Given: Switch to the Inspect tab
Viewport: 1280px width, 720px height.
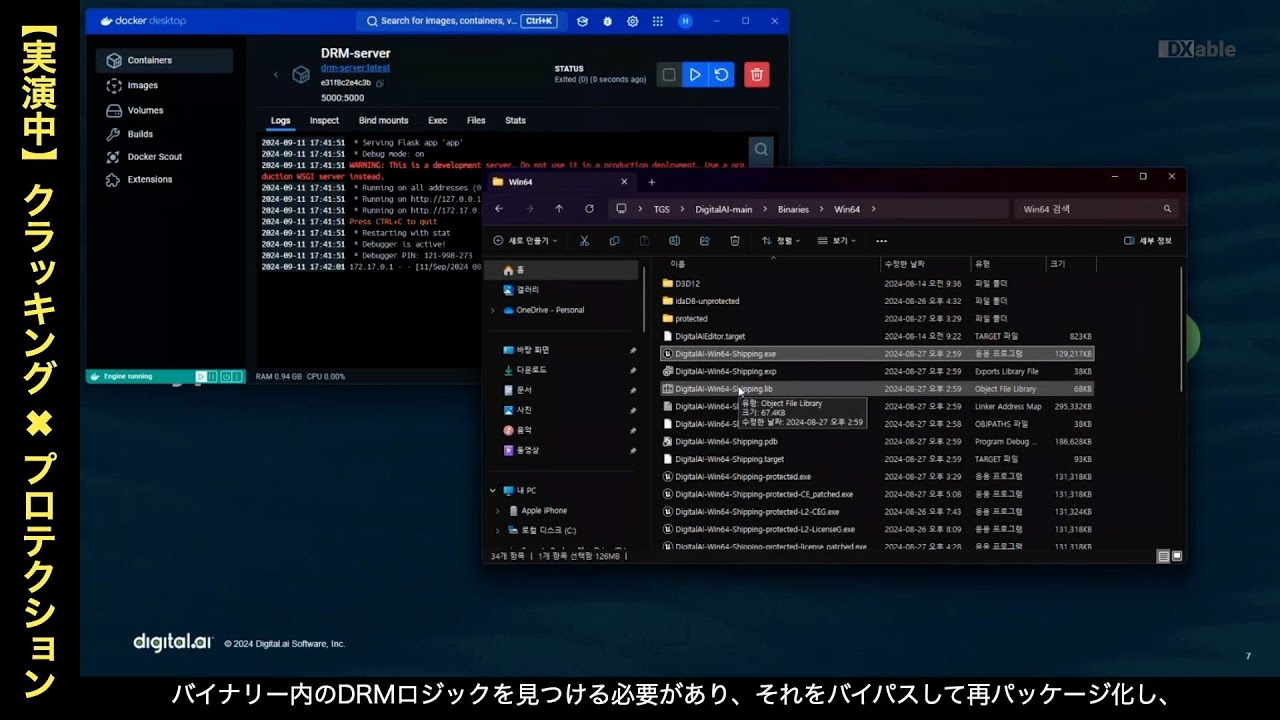Looking at the screenshot, I should [x=324, y=120].
